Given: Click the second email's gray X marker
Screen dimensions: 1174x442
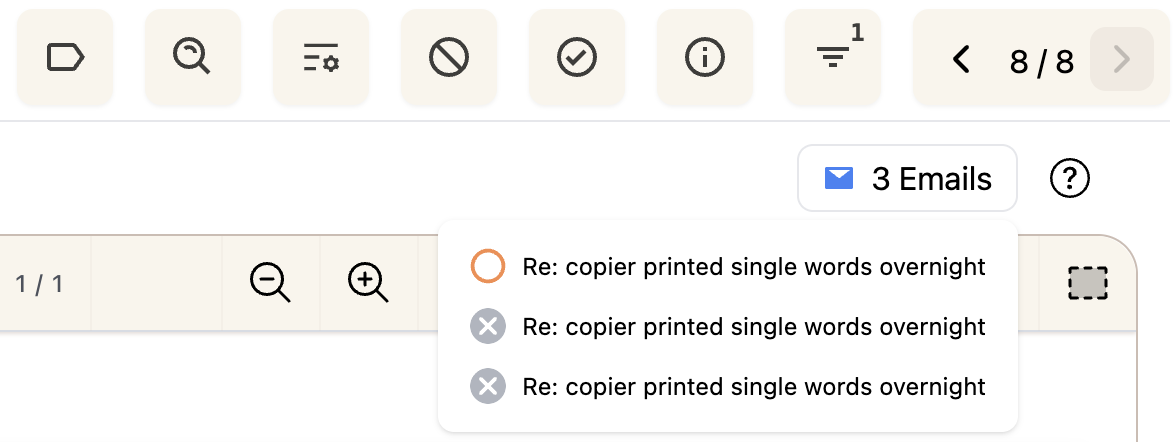Looking at the screenshot, I should coord(488,327).
